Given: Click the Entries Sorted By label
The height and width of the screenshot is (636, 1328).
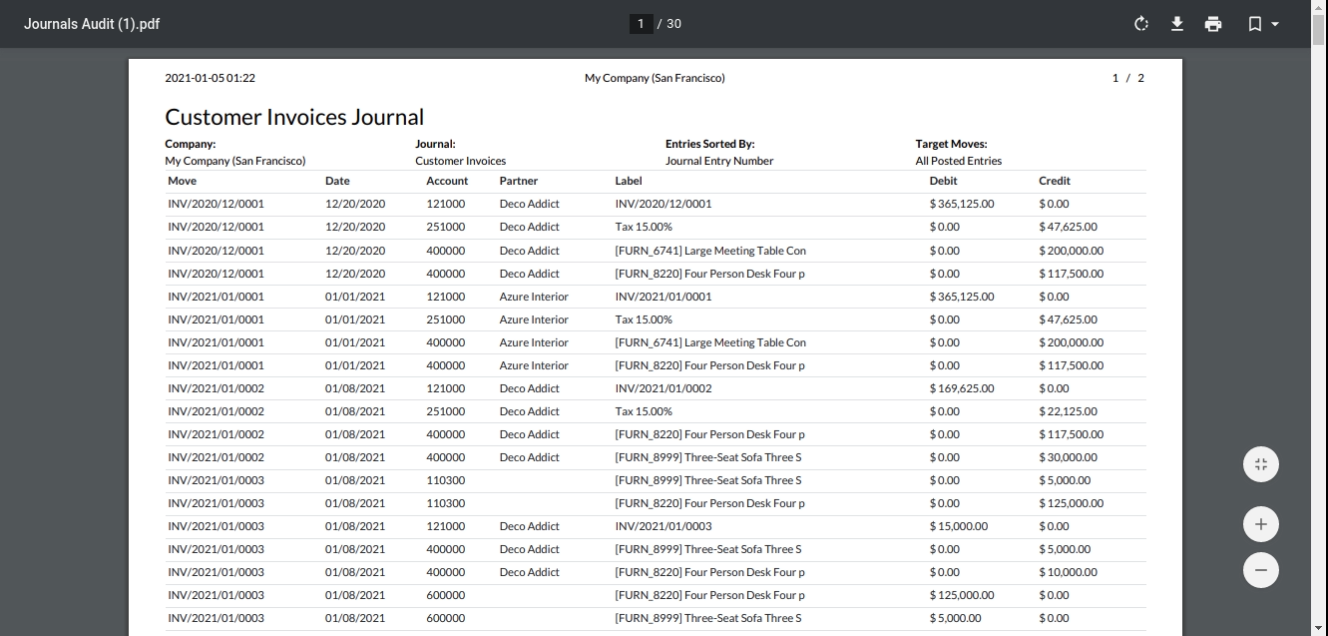Looking at the screenshot, I should pyautogui.click(x=709, y=144).
